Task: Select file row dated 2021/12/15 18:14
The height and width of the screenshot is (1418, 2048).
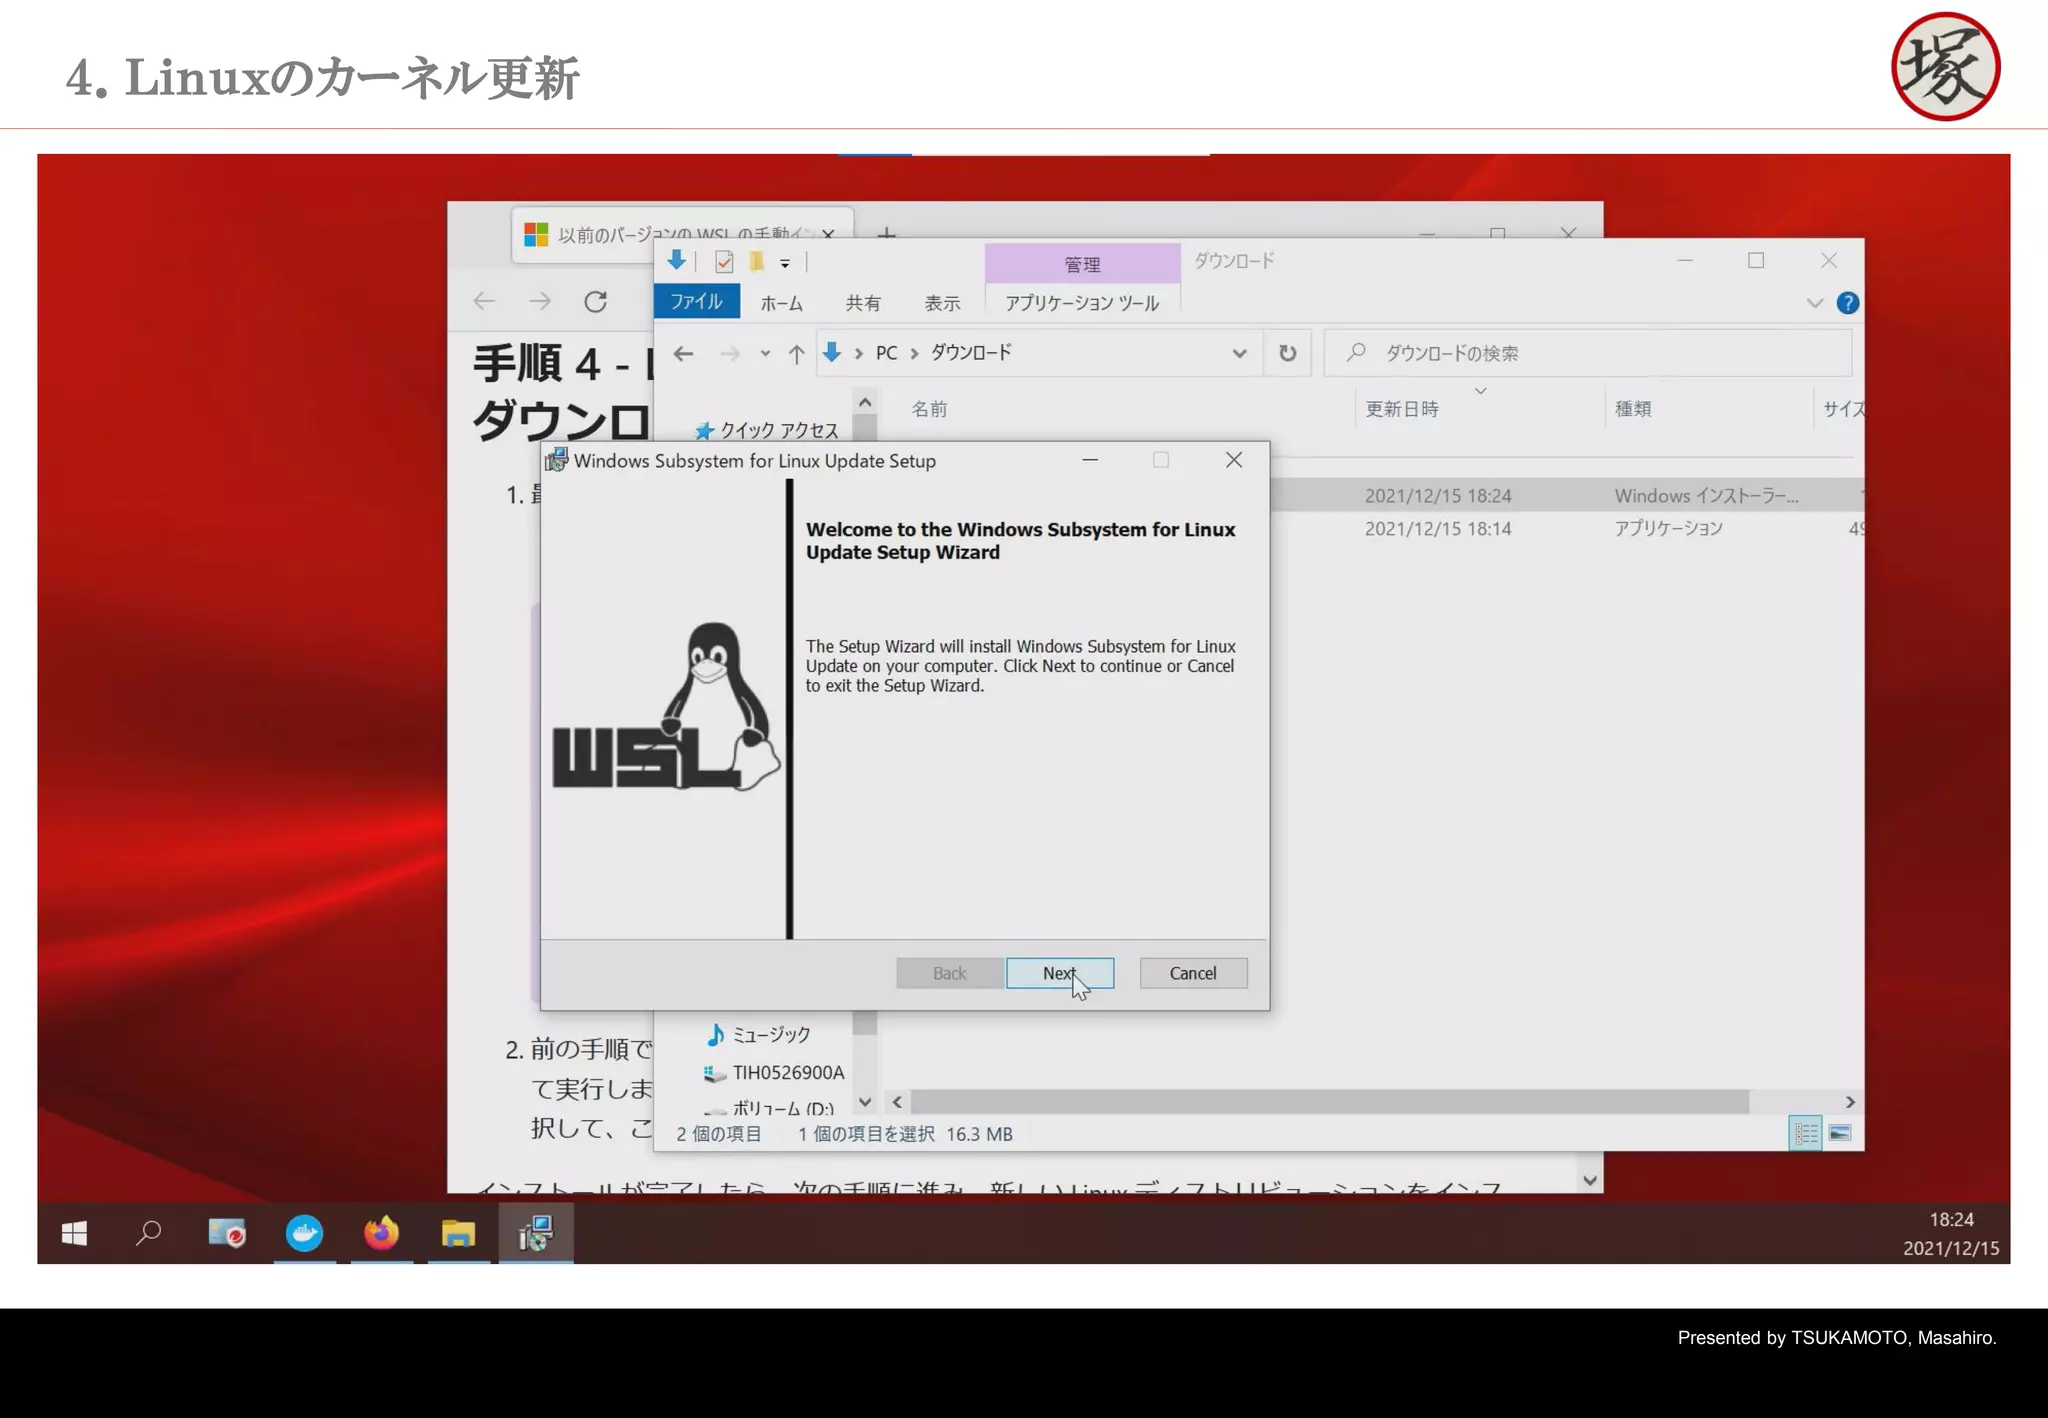Action: (x=1566, y=529)
